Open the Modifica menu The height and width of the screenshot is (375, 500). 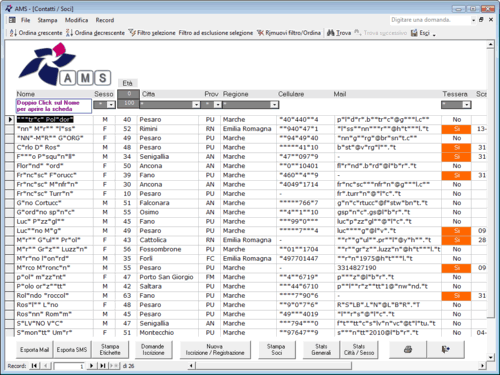point(76,20)
